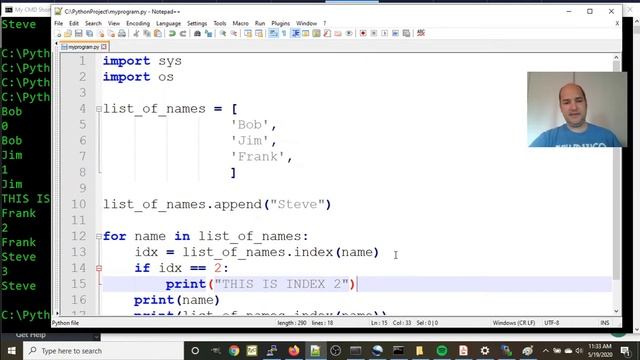Save the file using the Save icon
The height and width of the screenshot is (360, 640).
[79, 33]
